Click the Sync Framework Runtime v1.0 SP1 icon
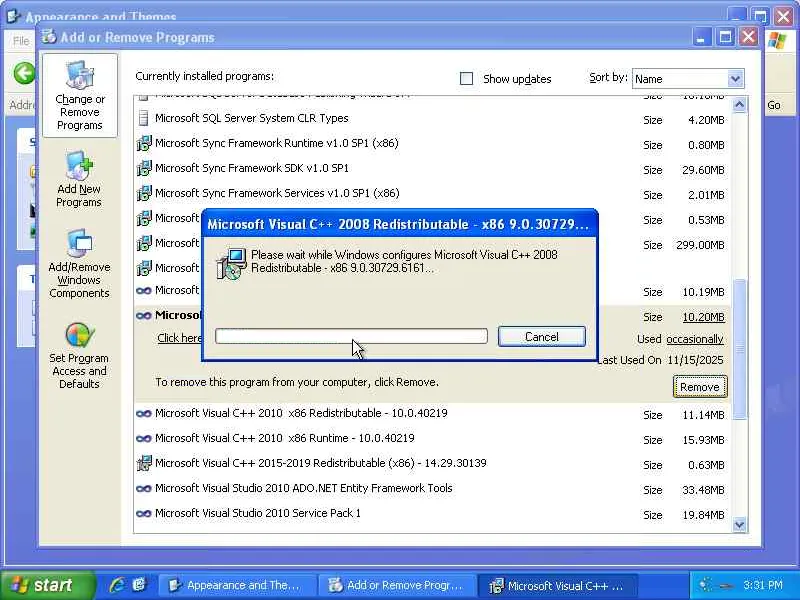 (144, 143)
